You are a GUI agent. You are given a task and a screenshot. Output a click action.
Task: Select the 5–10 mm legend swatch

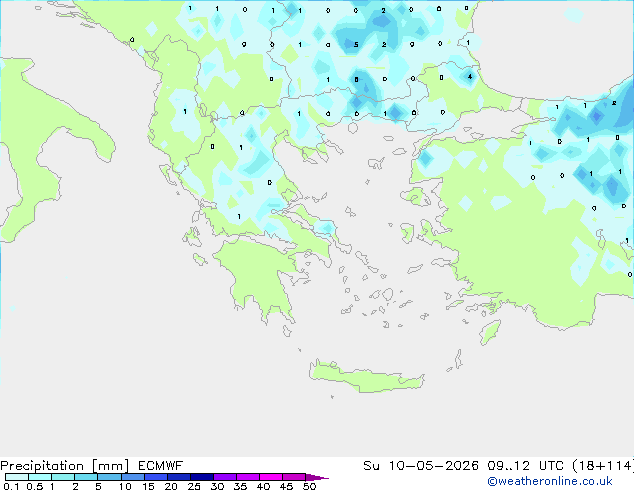click(x=109, y=477)
